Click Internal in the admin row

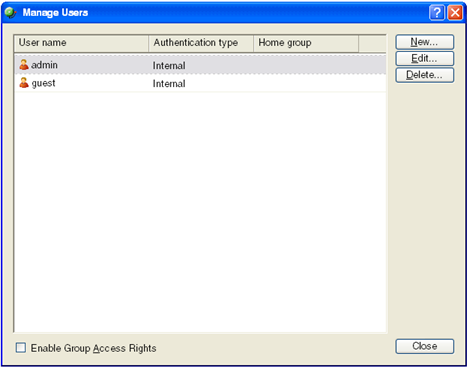[x=169, y=66]
